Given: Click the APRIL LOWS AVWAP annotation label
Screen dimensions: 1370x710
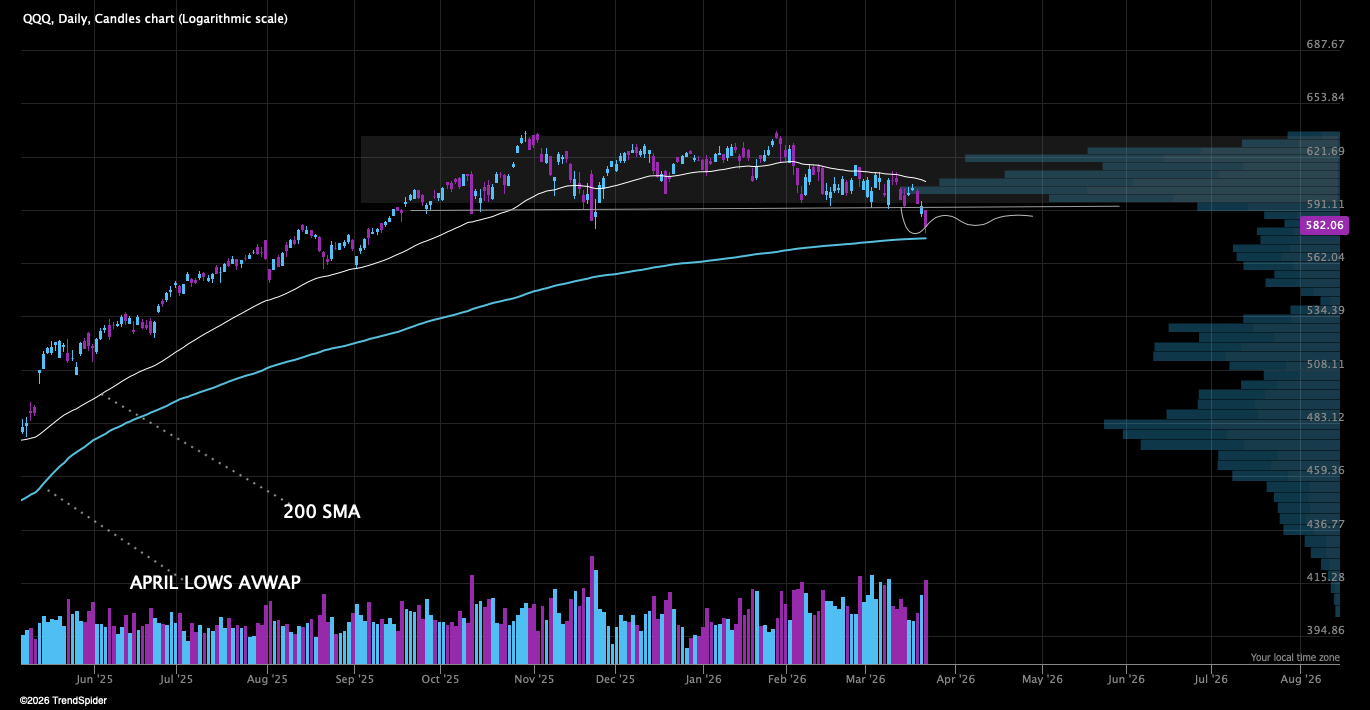Looking at the screenshot, I should [x=215, y=582].
